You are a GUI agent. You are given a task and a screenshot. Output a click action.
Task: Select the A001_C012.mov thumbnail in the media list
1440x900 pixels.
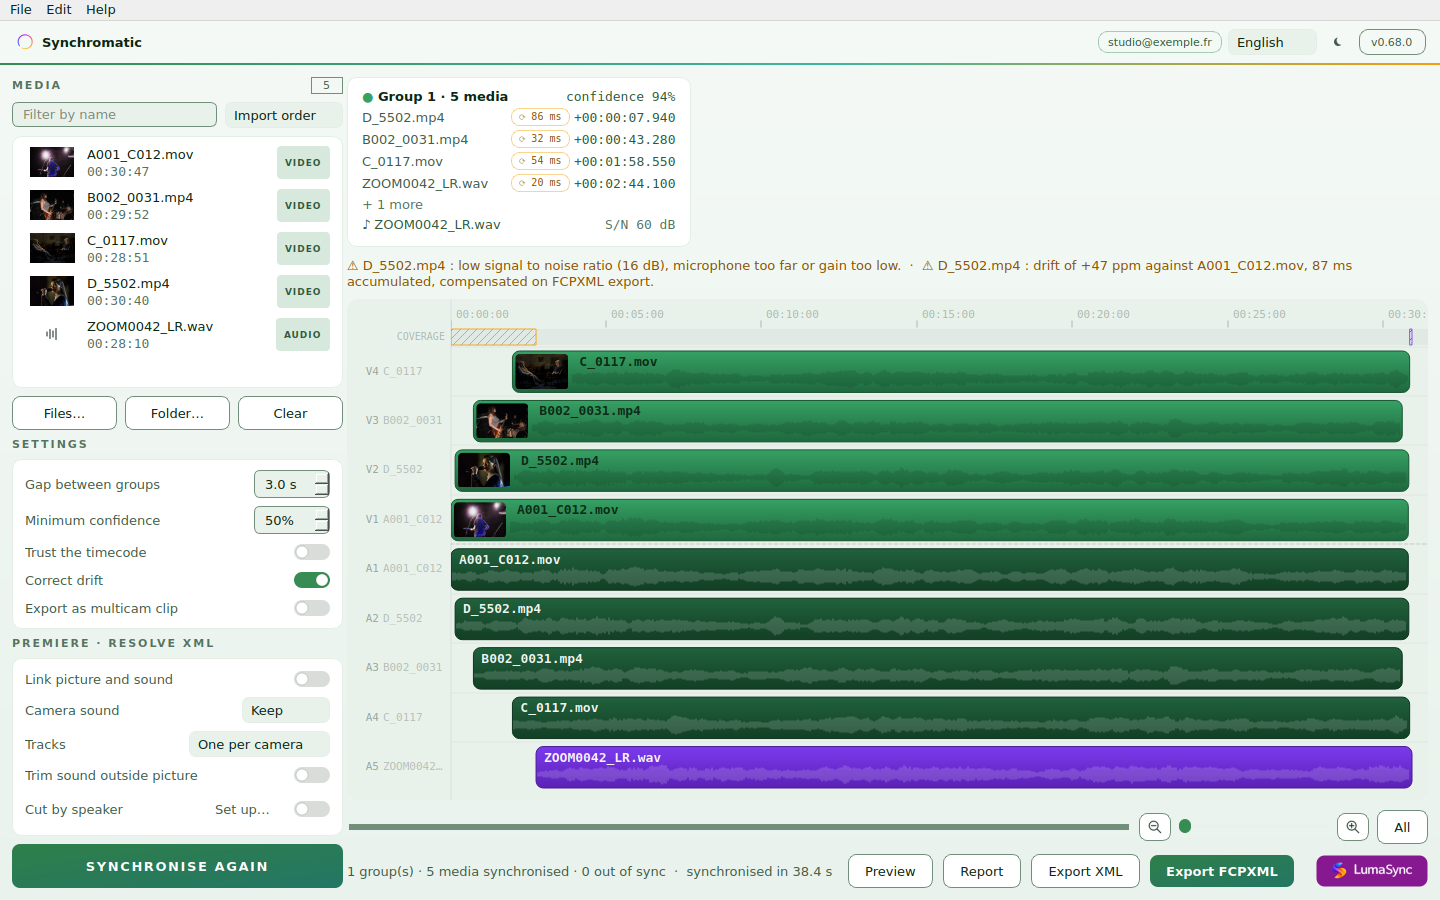pos(52,162)
